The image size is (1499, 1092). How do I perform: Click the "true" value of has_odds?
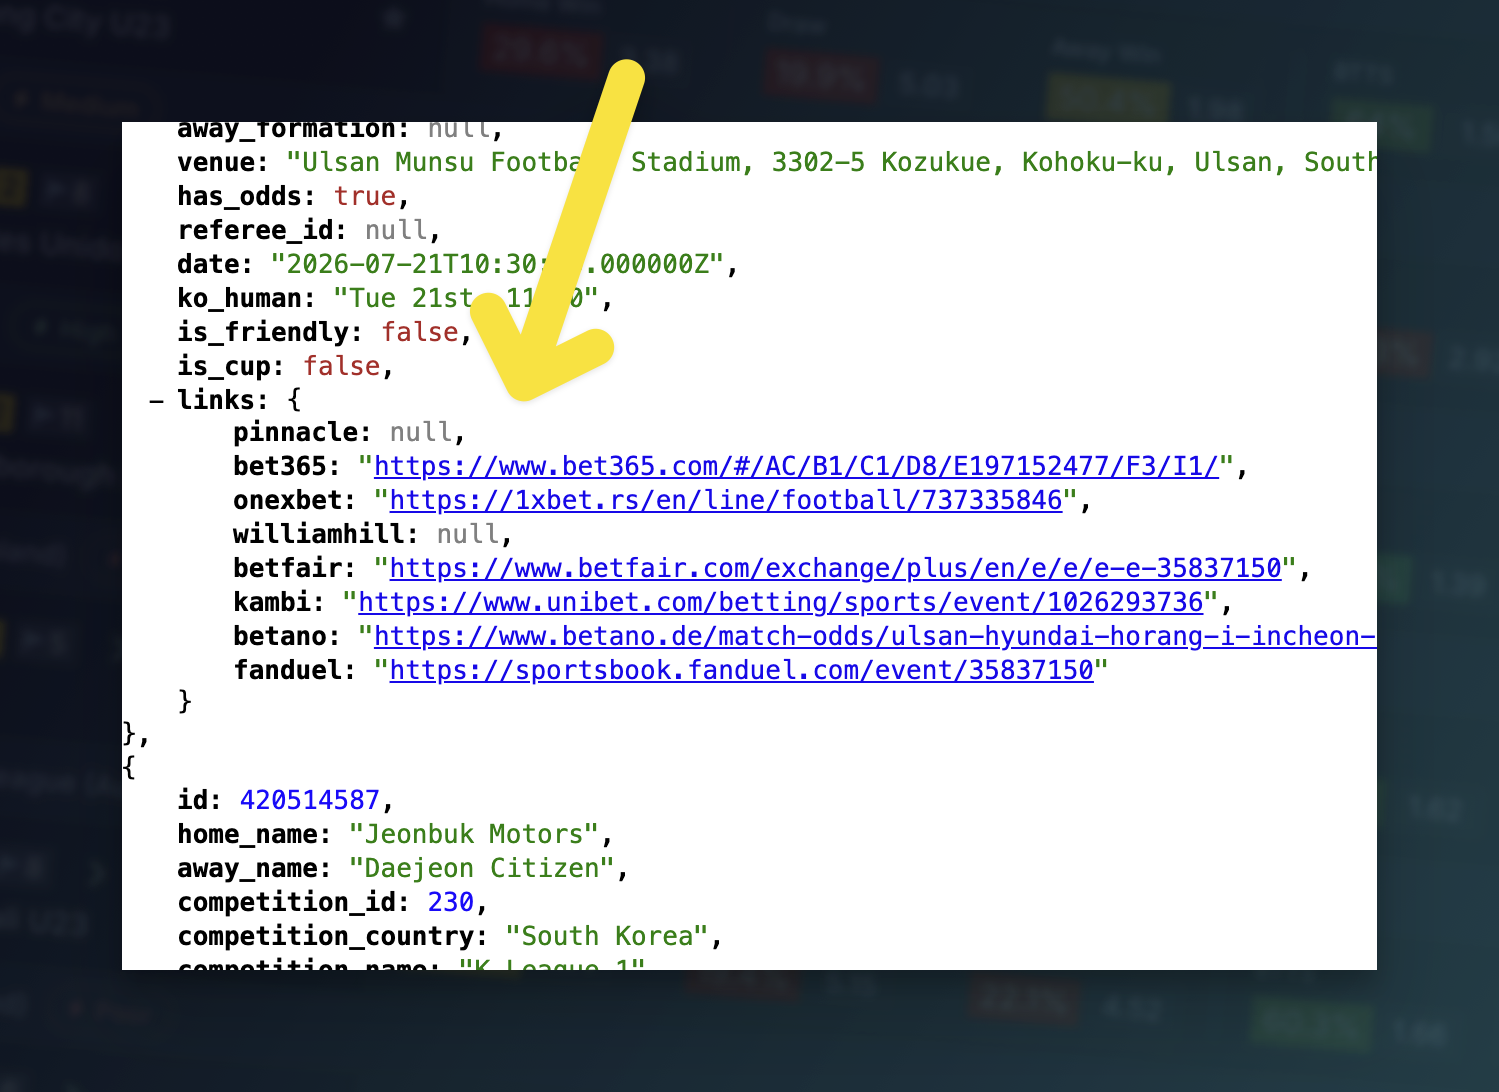tap(365, 197)
